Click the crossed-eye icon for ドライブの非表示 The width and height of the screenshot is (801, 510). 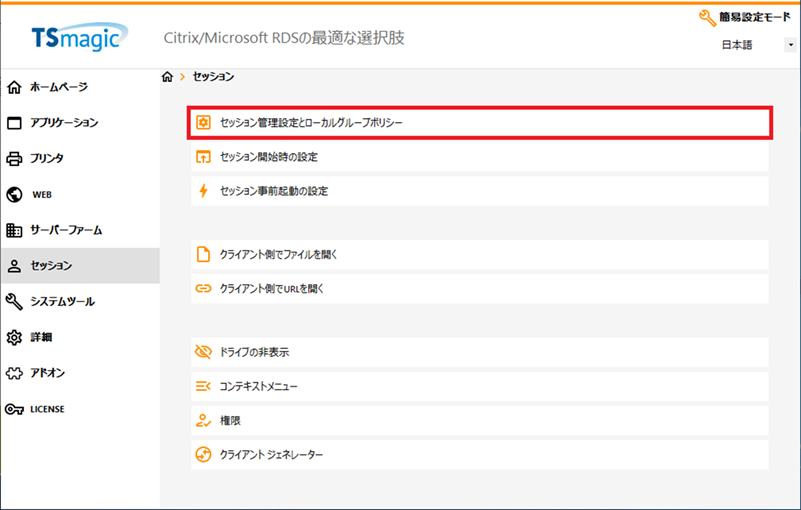point(203,352)
